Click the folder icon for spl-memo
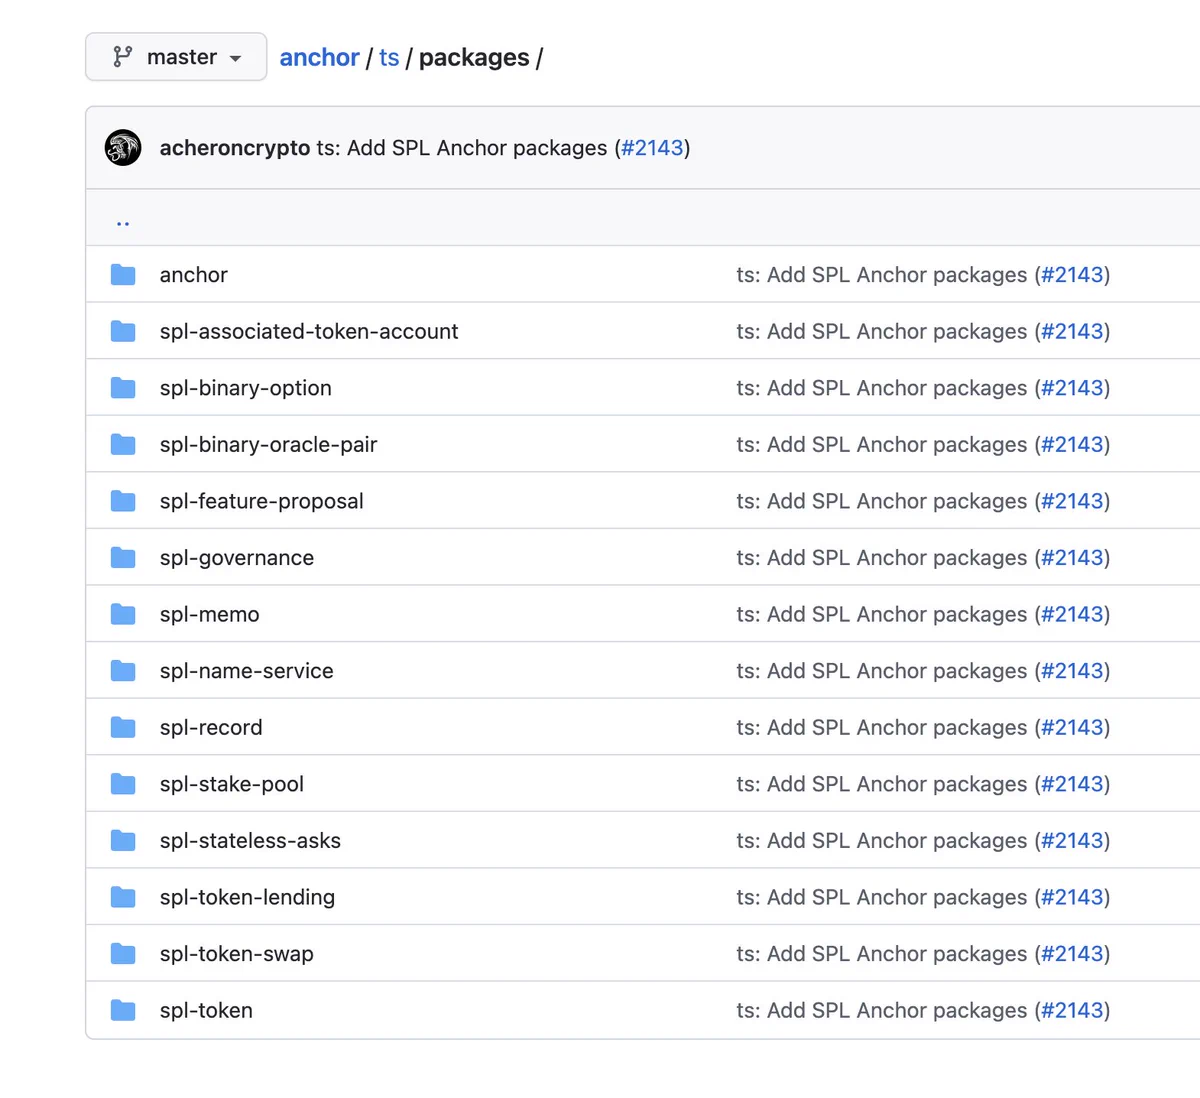 point(123,614)
